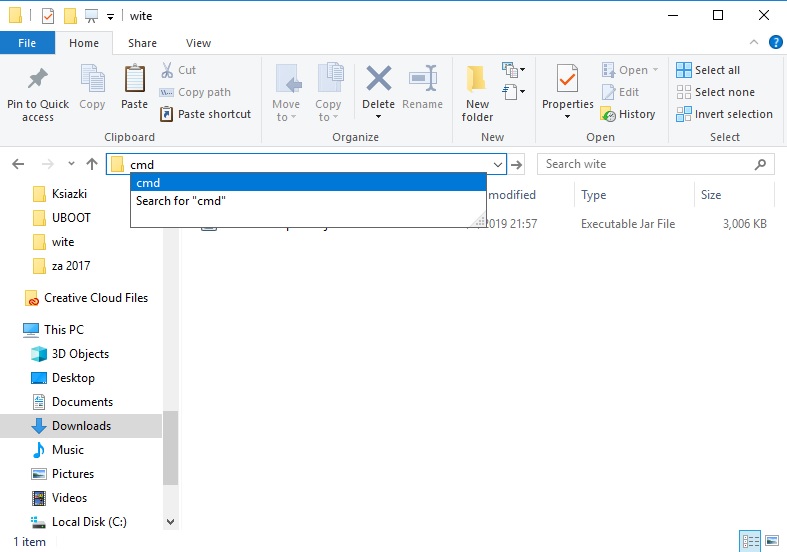787x552 pixels.
Task: Expand the Properties dropdown arrow
Action: (568, 117)
